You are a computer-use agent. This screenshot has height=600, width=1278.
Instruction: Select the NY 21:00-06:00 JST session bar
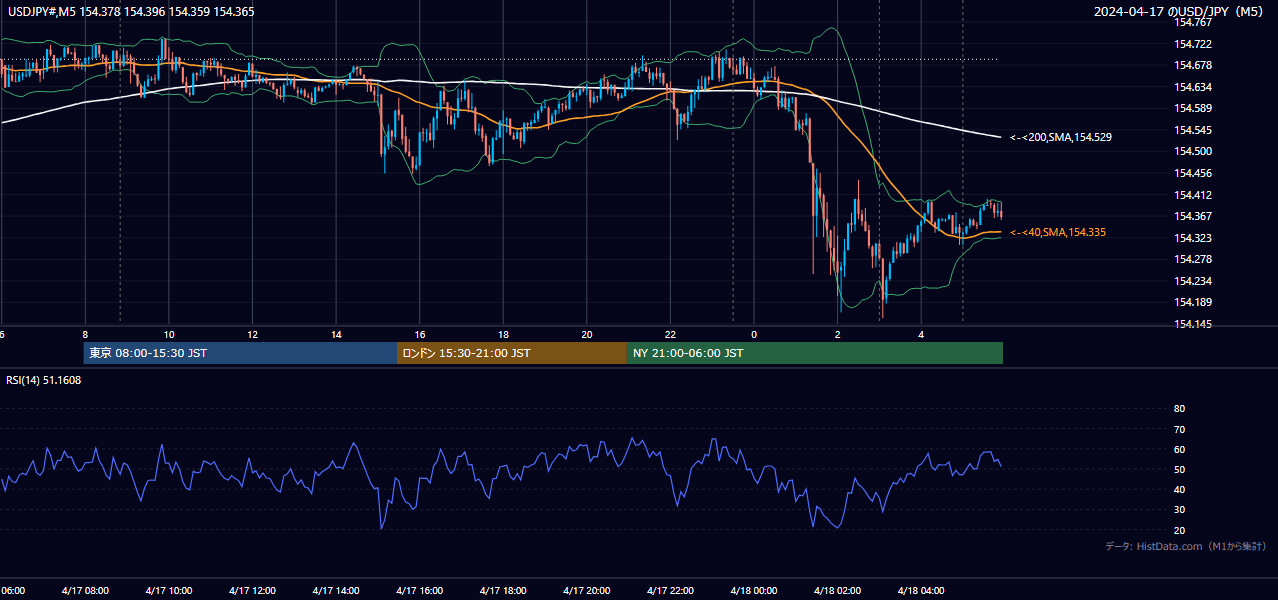point(815,353)
